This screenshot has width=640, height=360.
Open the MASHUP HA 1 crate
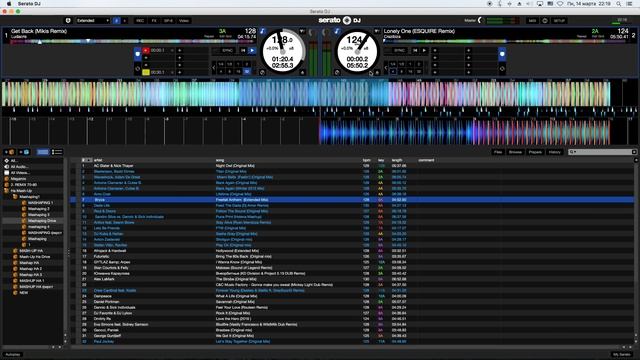(31, 281)
